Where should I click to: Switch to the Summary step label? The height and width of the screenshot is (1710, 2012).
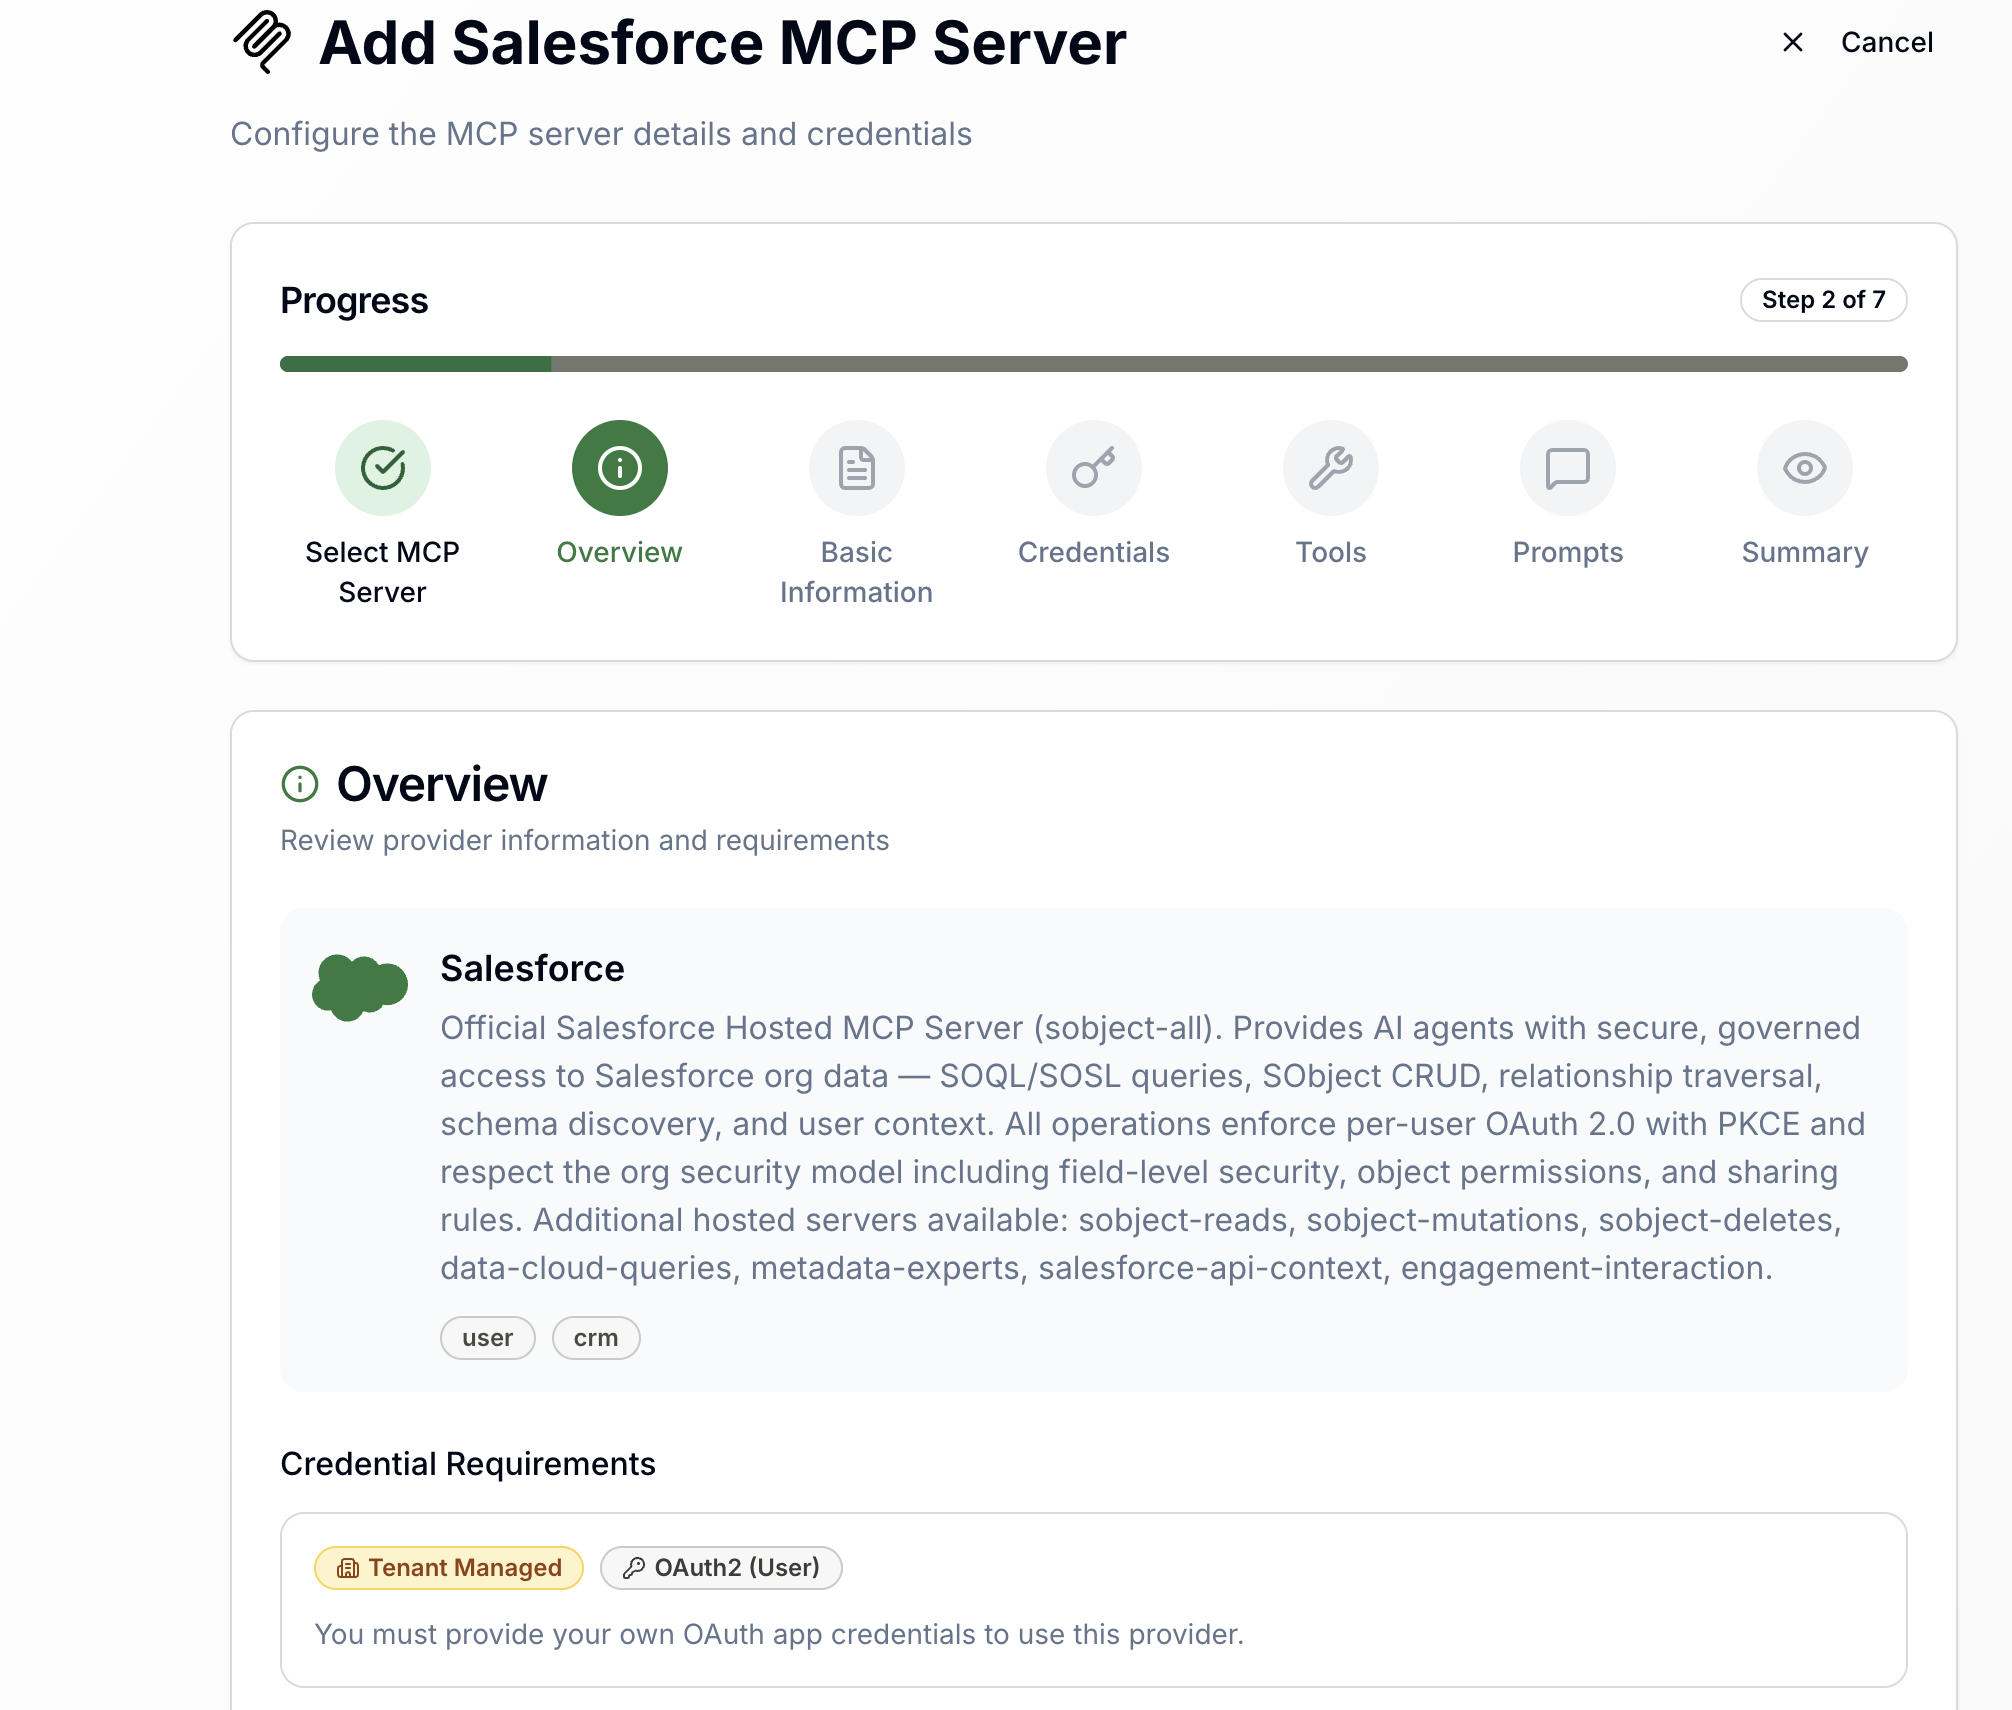pyautogui.click(x=1804, y=552)
